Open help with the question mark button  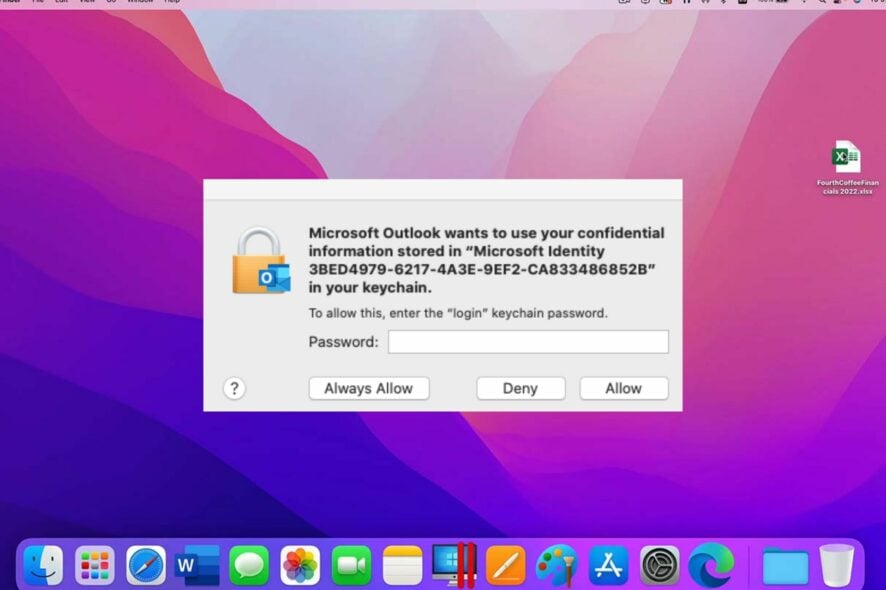click(234, 388)
